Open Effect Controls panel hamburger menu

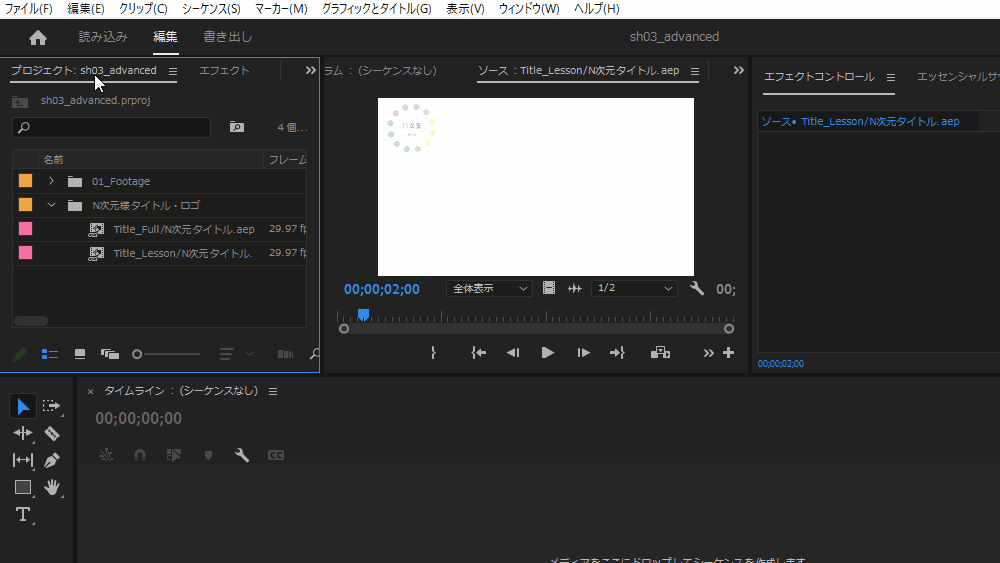pyautogui.click(x=891, y=77)
